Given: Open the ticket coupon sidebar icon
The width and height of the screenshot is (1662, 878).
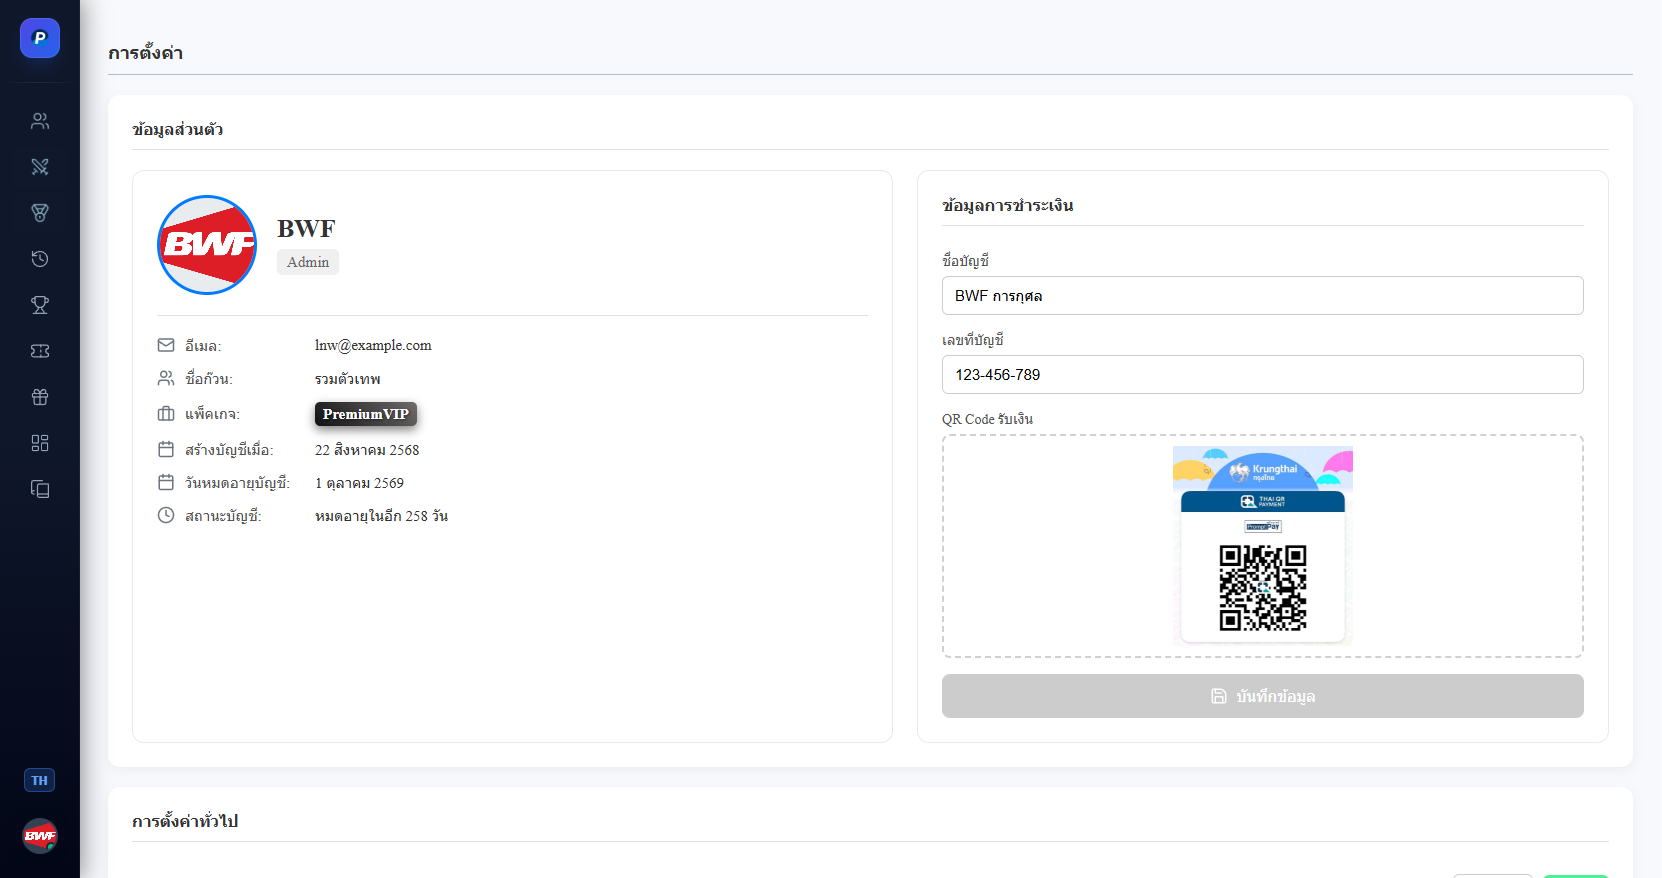Looking at the screenshot, I should [x=40, y=351].
